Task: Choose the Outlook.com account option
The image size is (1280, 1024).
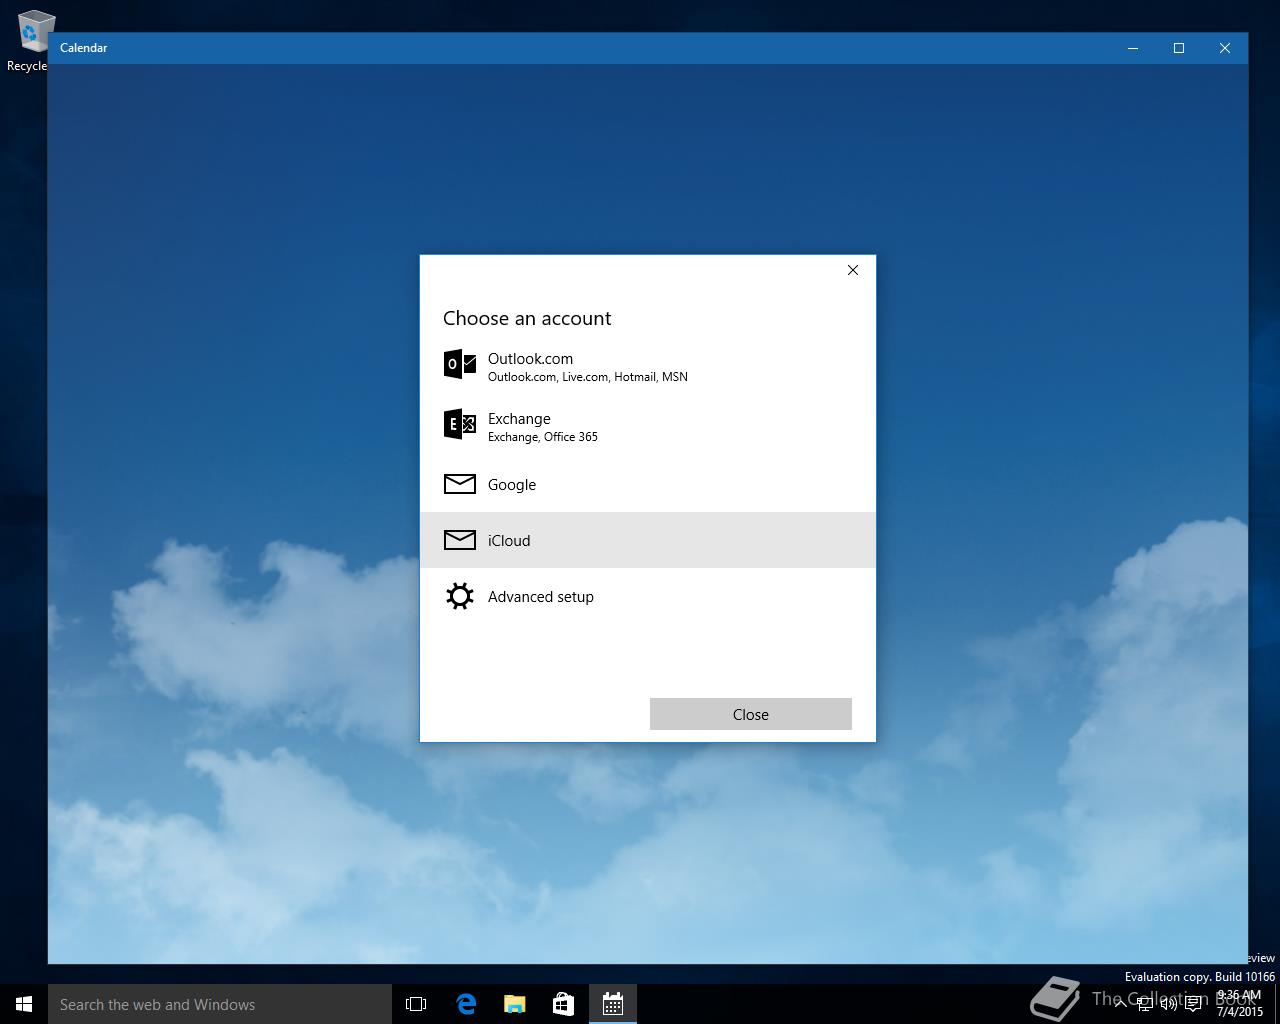Action: coord(647,366)
